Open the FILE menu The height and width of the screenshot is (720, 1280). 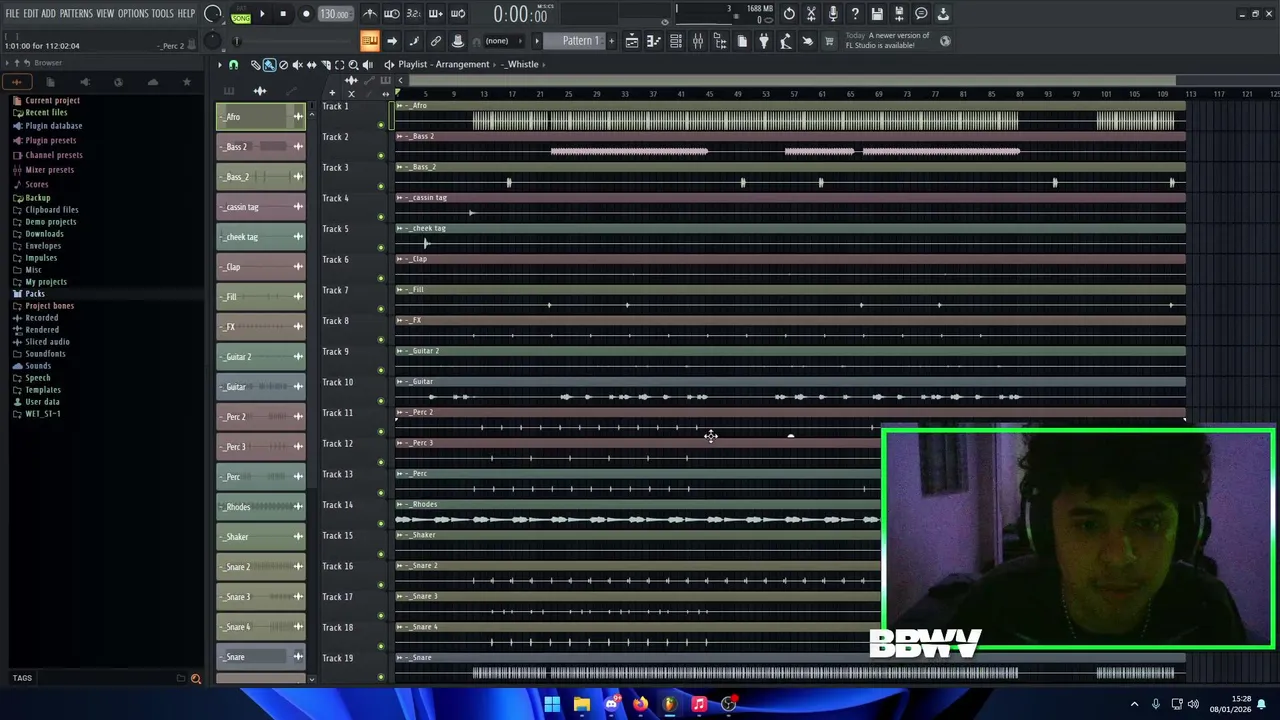tap(13, 14)
